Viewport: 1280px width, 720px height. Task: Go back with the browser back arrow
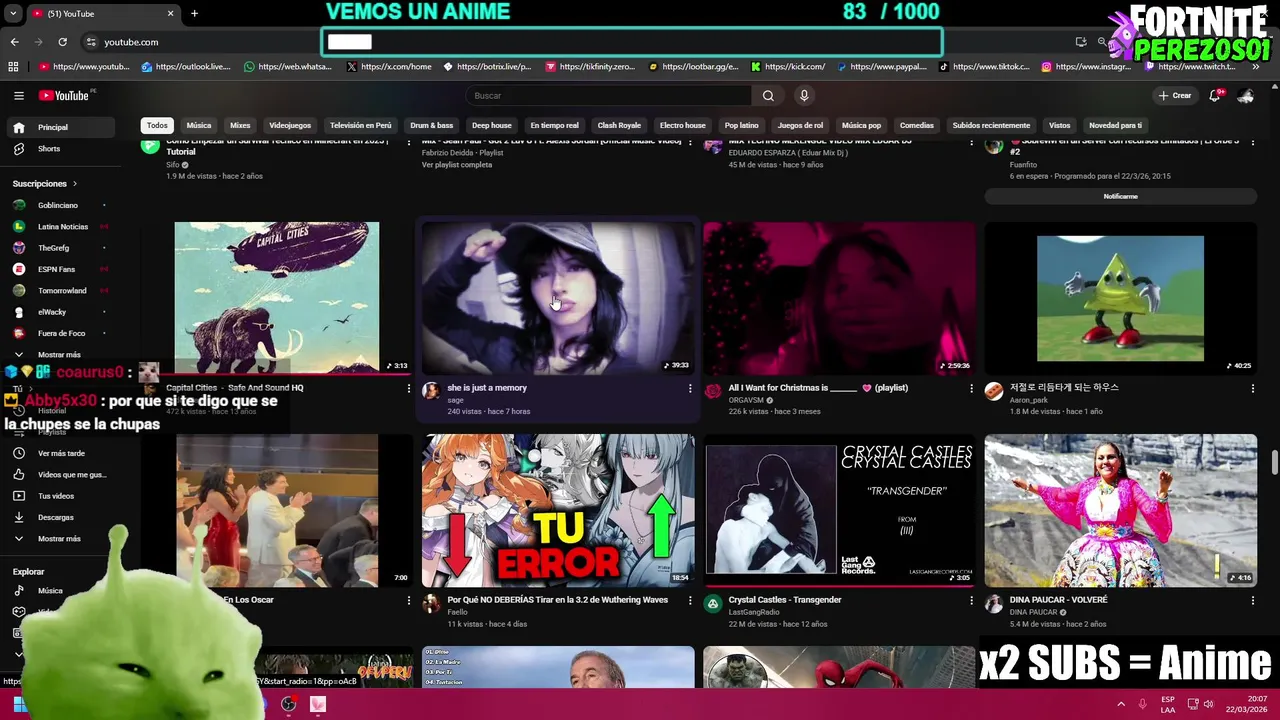pos(14,42)
